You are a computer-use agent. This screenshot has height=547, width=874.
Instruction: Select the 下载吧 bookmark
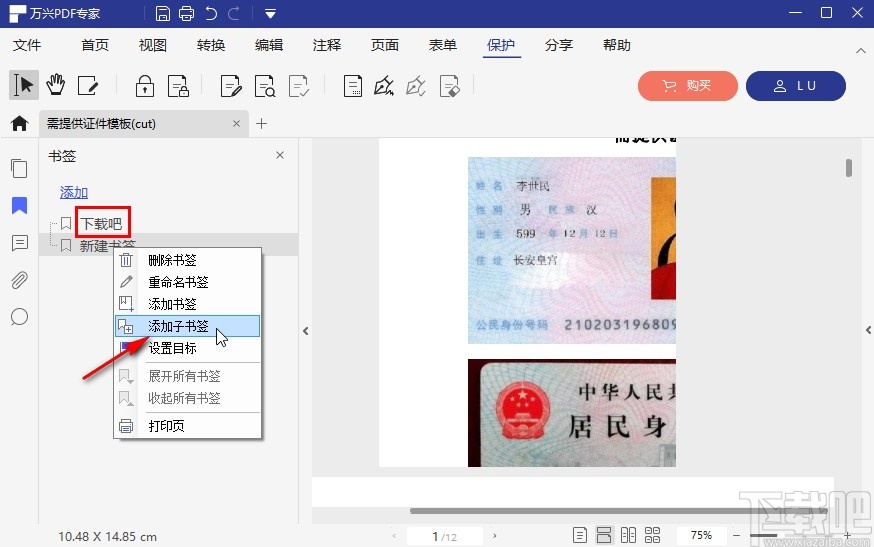(101, 224)
